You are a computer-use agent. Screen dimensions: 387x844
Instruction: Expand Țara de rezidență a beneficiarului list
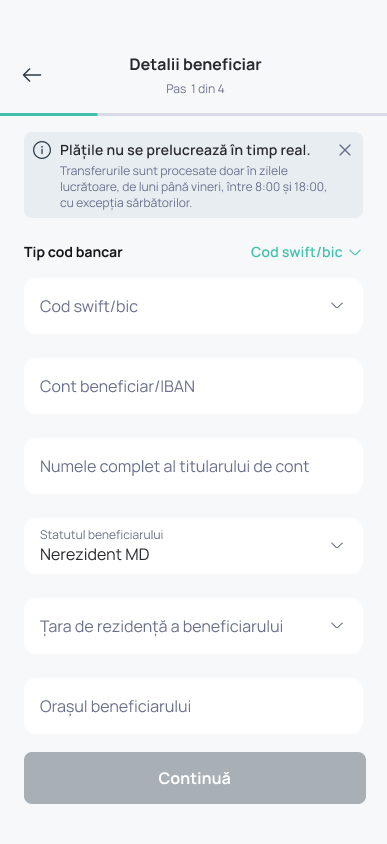[193, 626]
